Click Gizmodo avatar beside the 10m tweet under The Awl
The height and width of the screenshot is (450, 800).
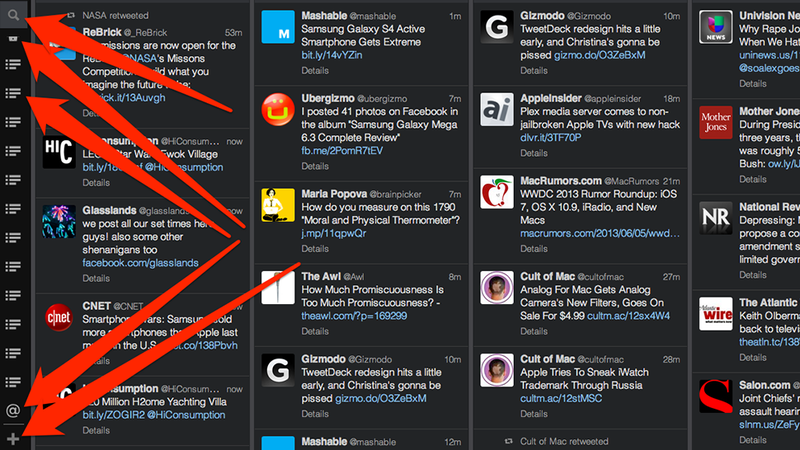278,370
